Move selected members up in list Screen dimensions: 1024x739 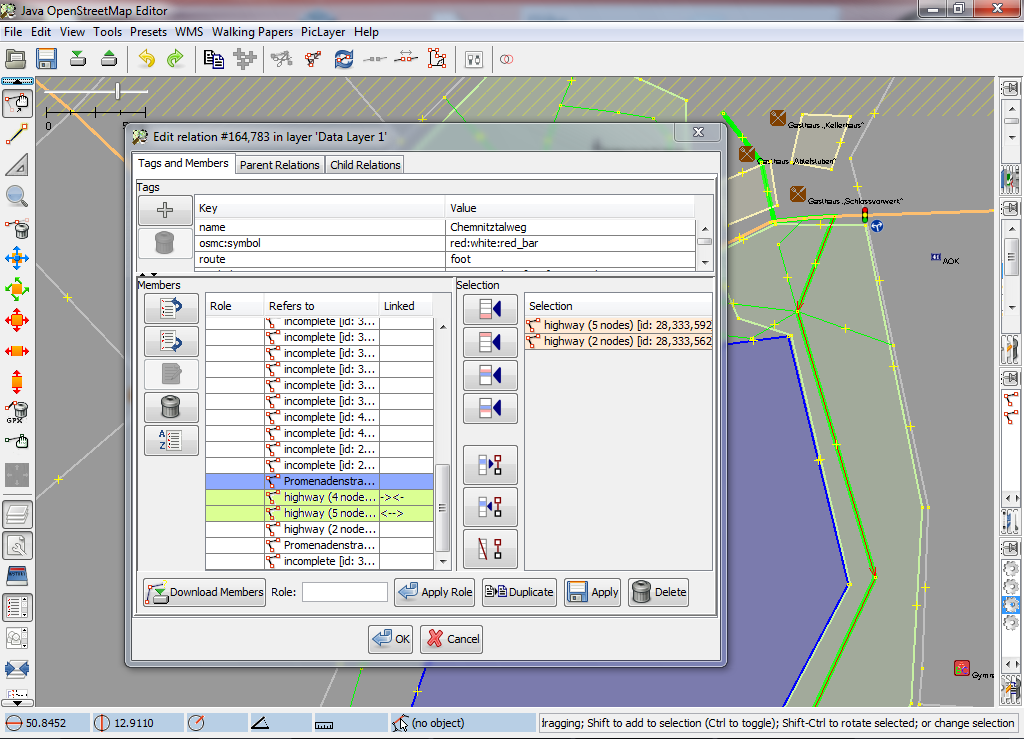click(x=171, y=308)
